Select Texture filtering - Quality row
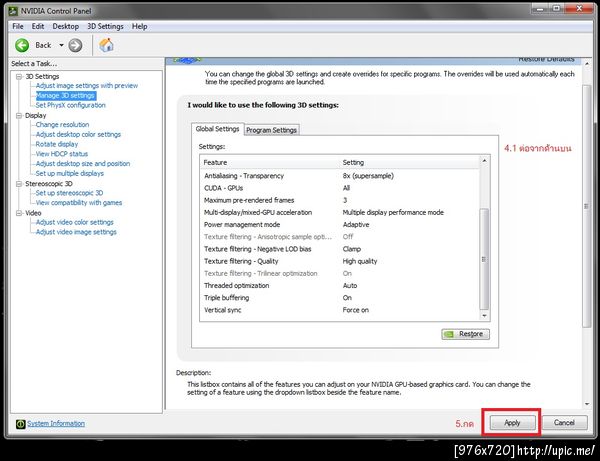Viewport: 600px width, 461px height. (339, 261)
